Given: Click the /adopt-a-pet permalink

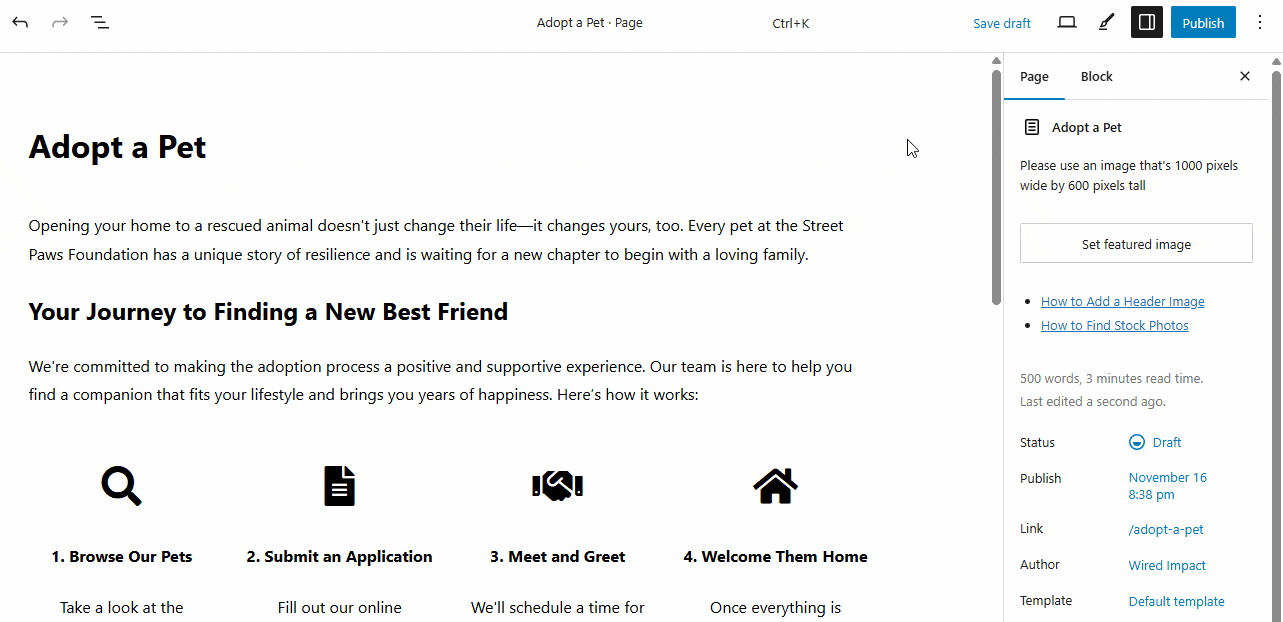Looking at the screenshot, I should pos(1166,529).
